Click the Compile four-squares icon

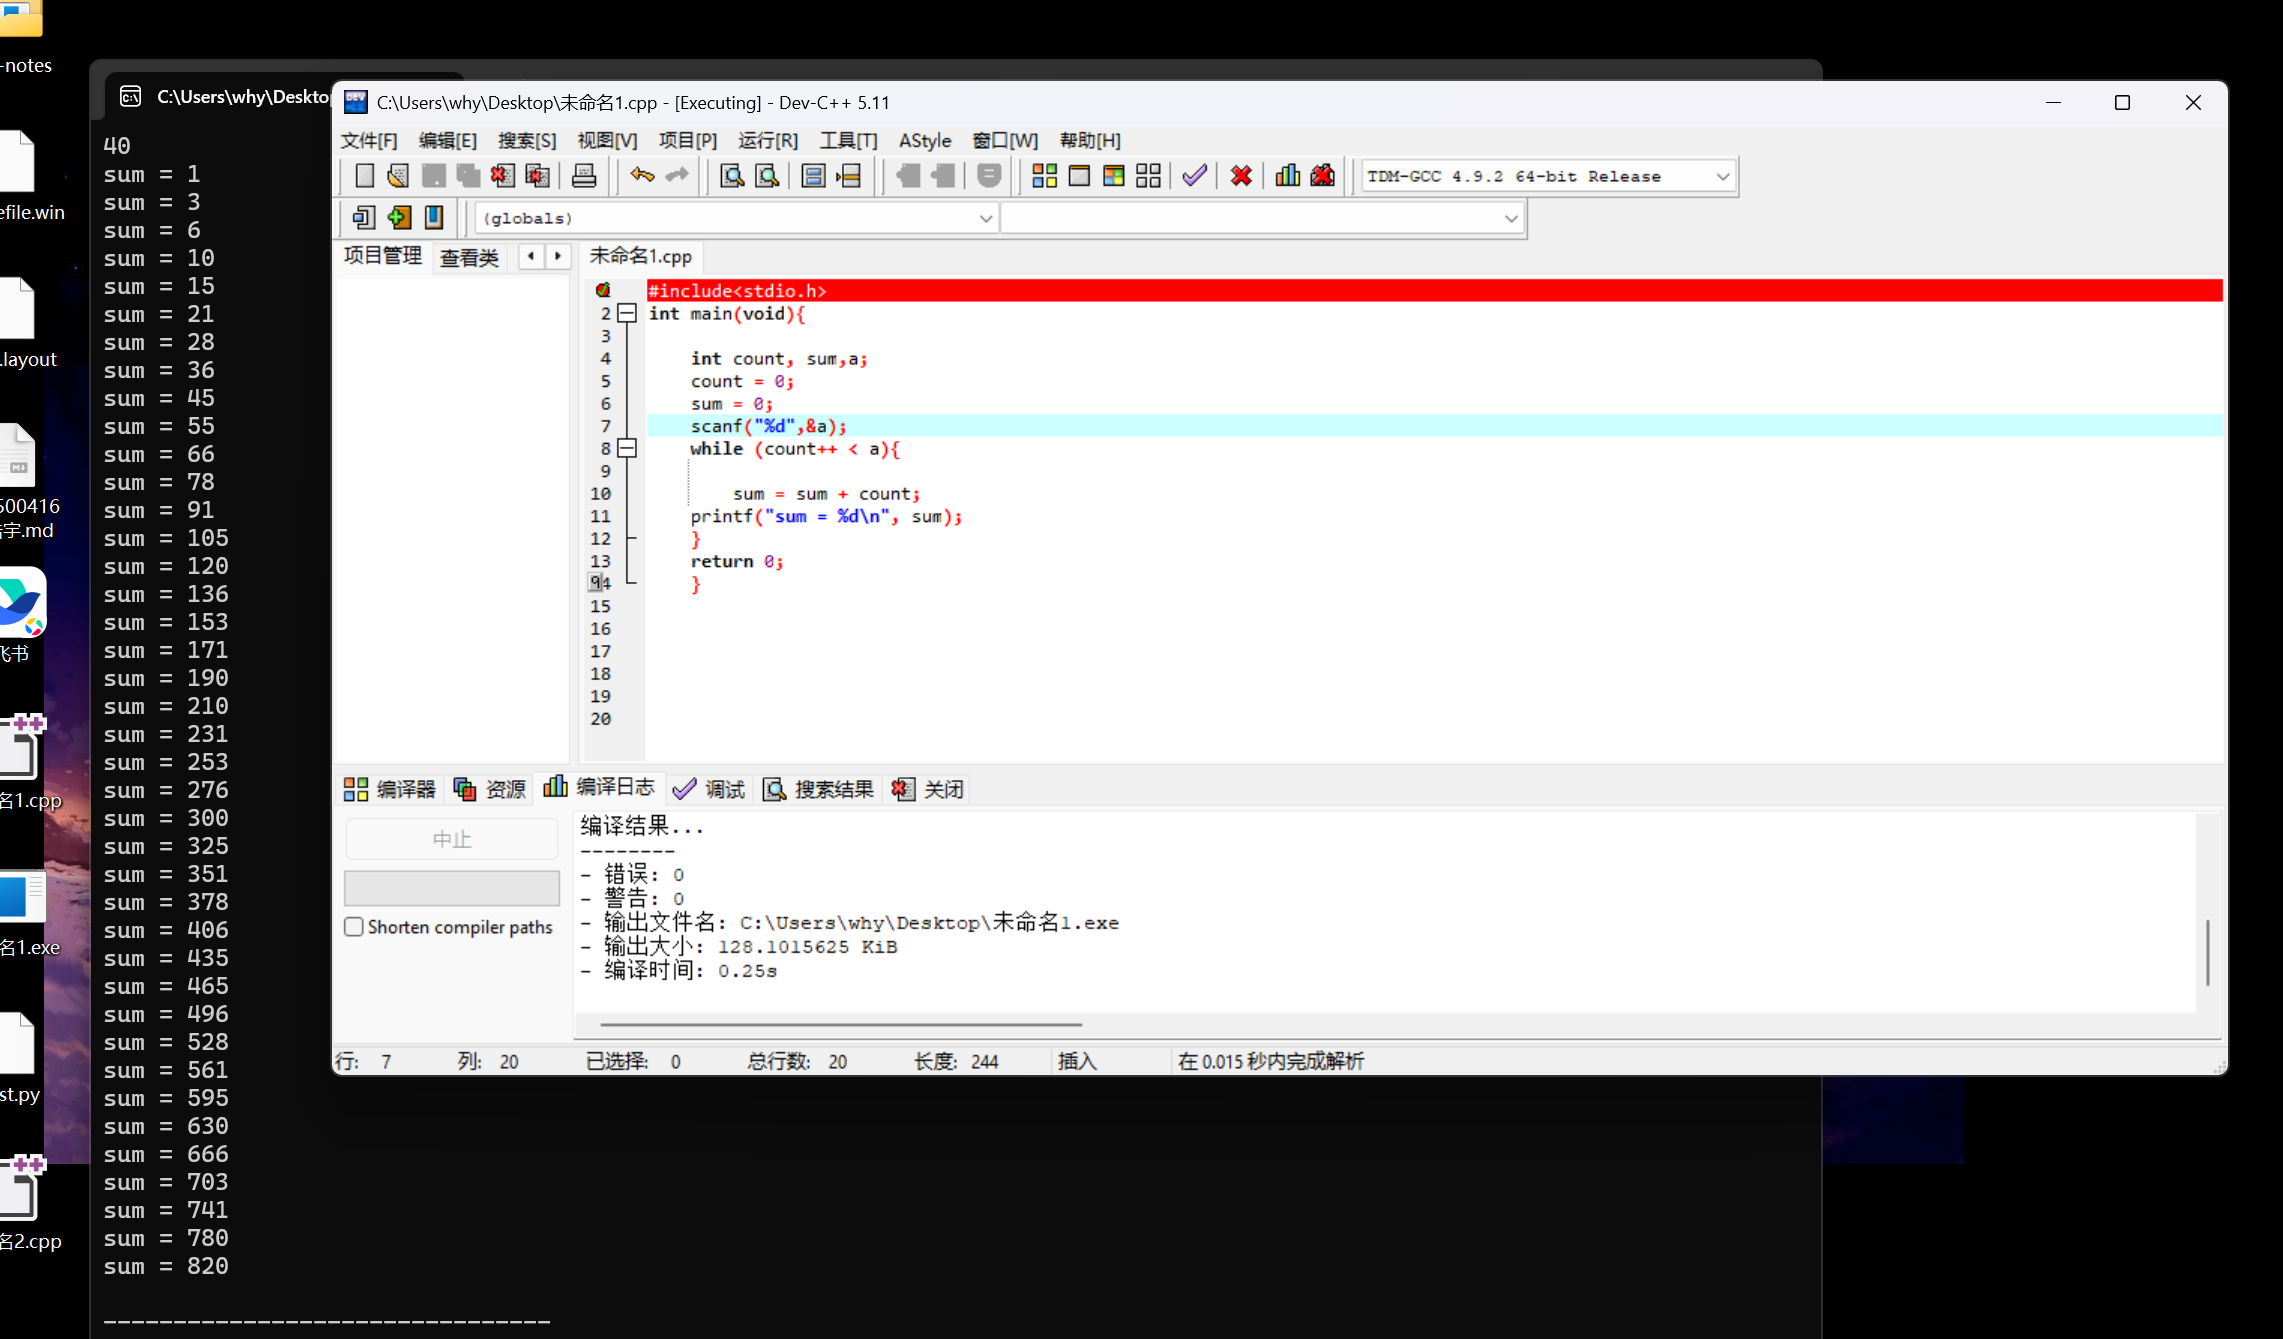[1044, 176]
